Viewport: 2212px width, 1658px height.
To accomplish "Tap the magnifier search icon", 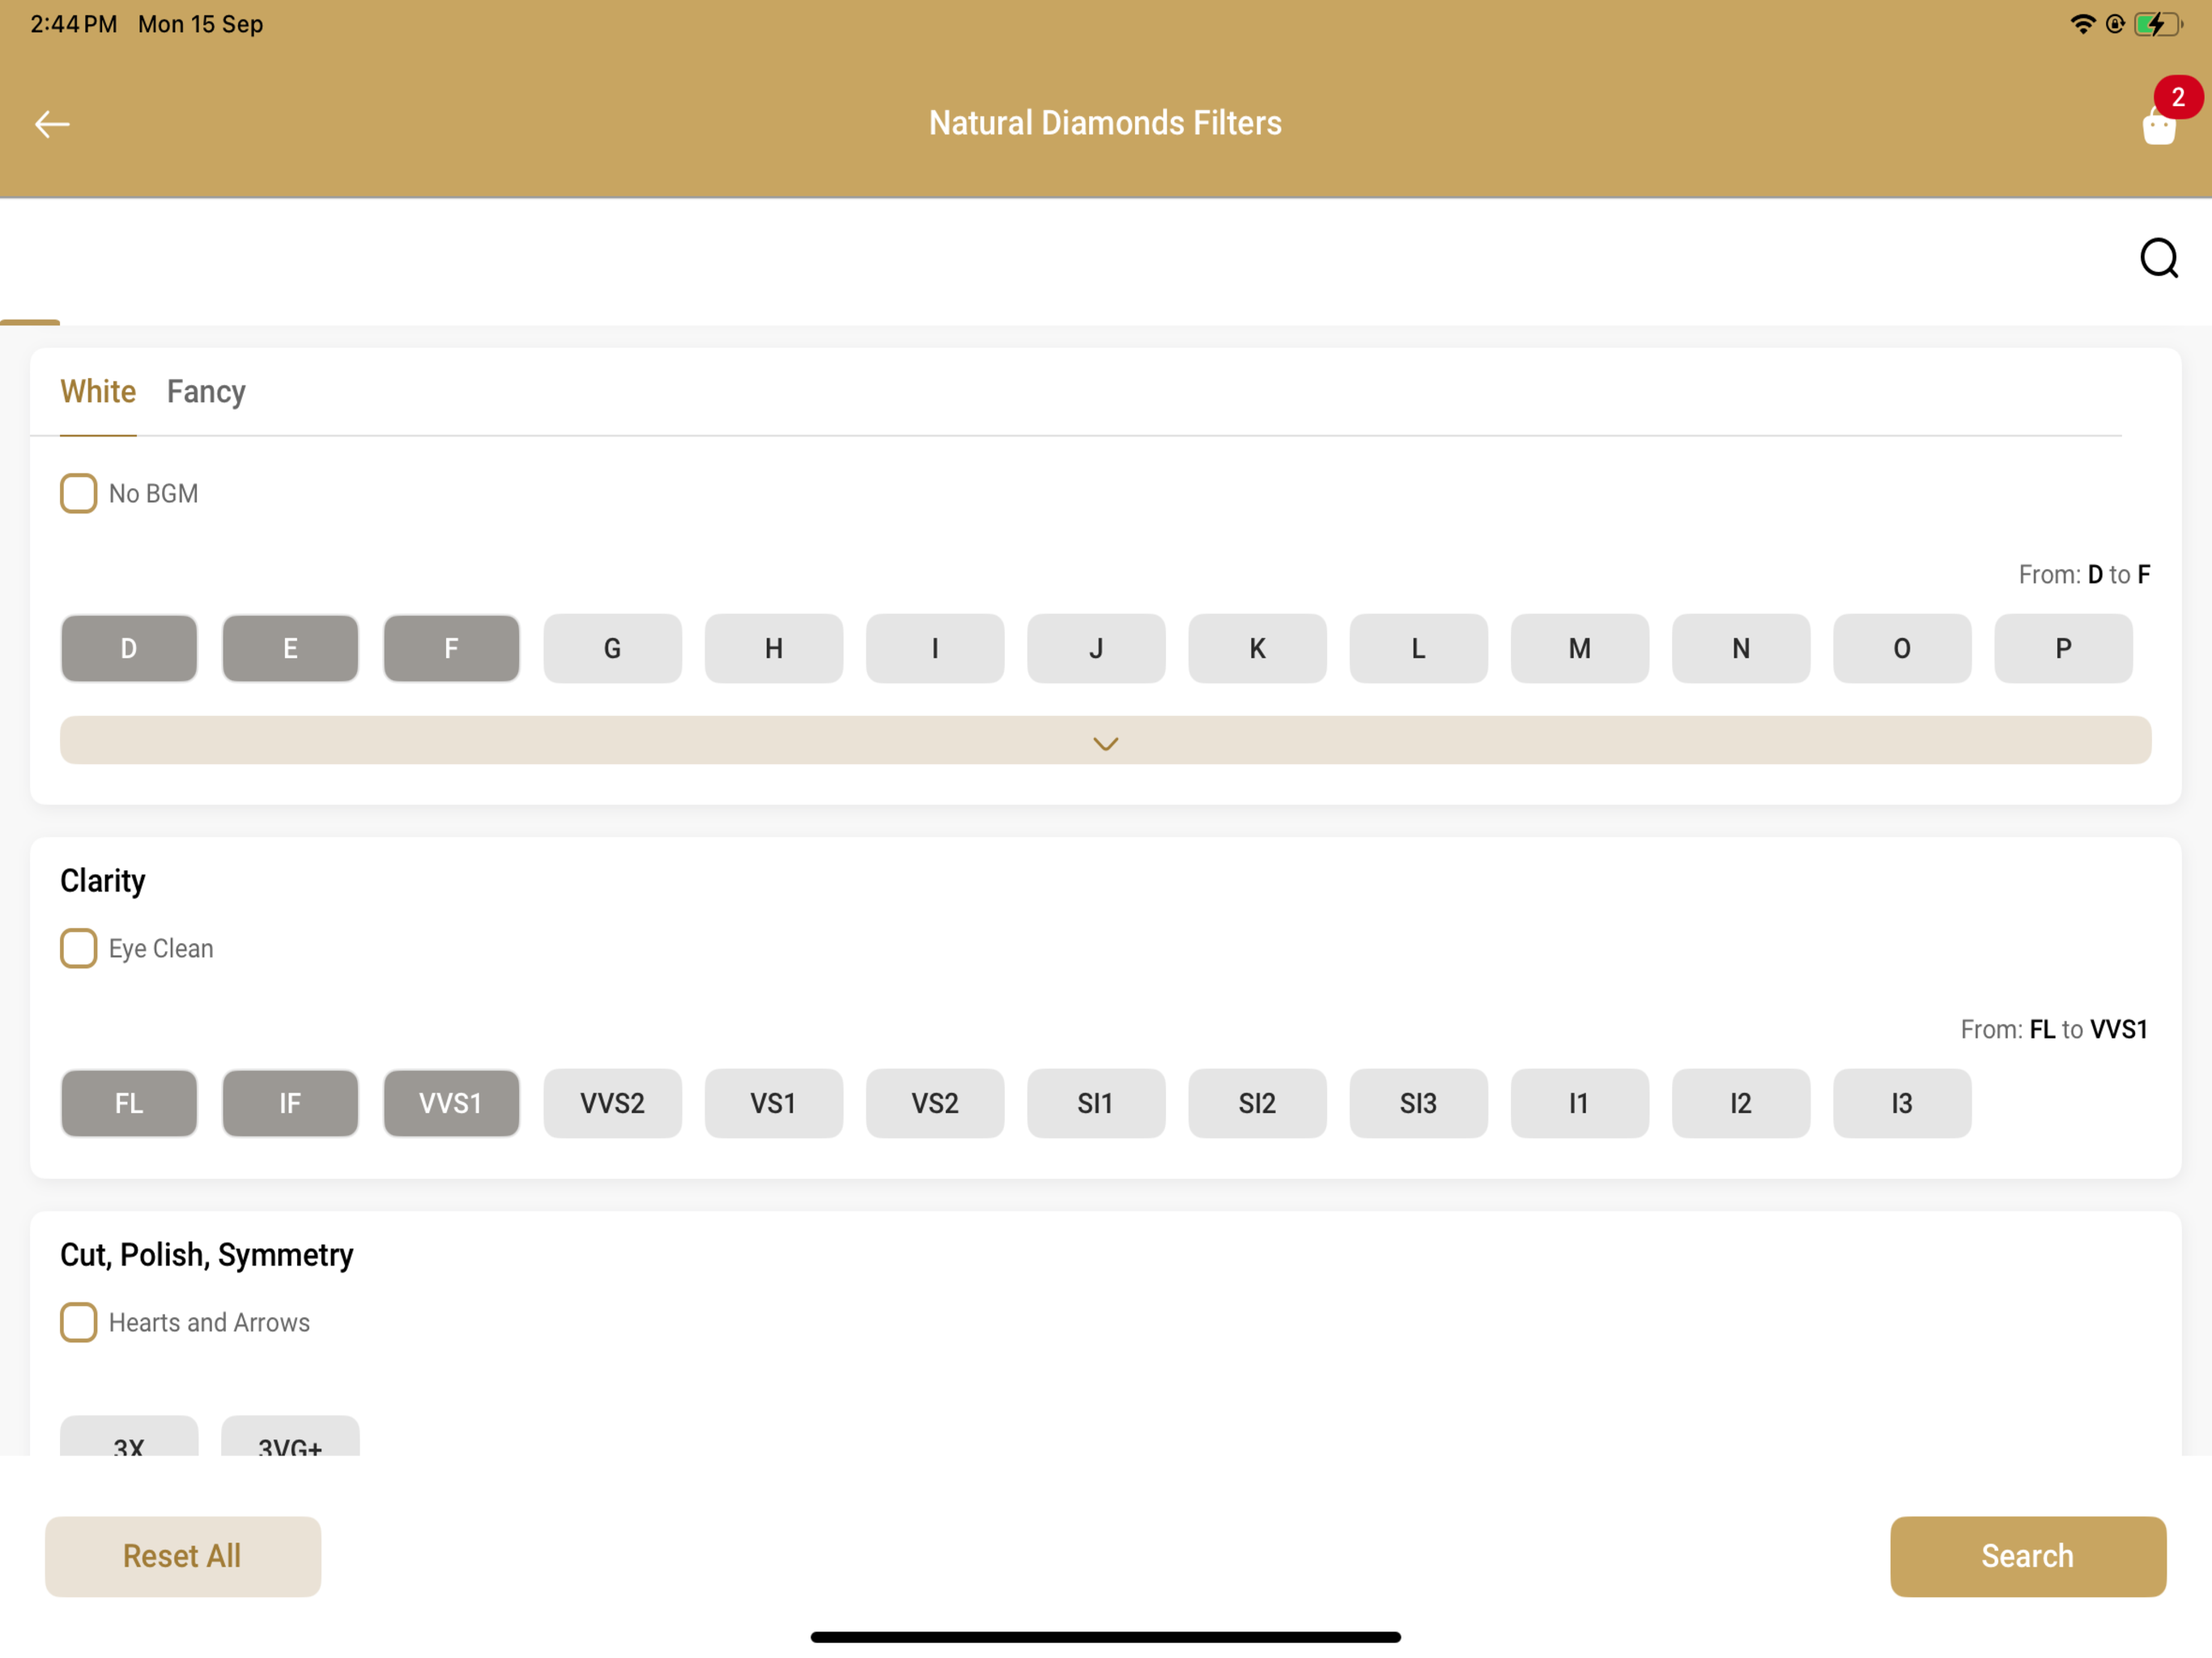I will 2159,258.
